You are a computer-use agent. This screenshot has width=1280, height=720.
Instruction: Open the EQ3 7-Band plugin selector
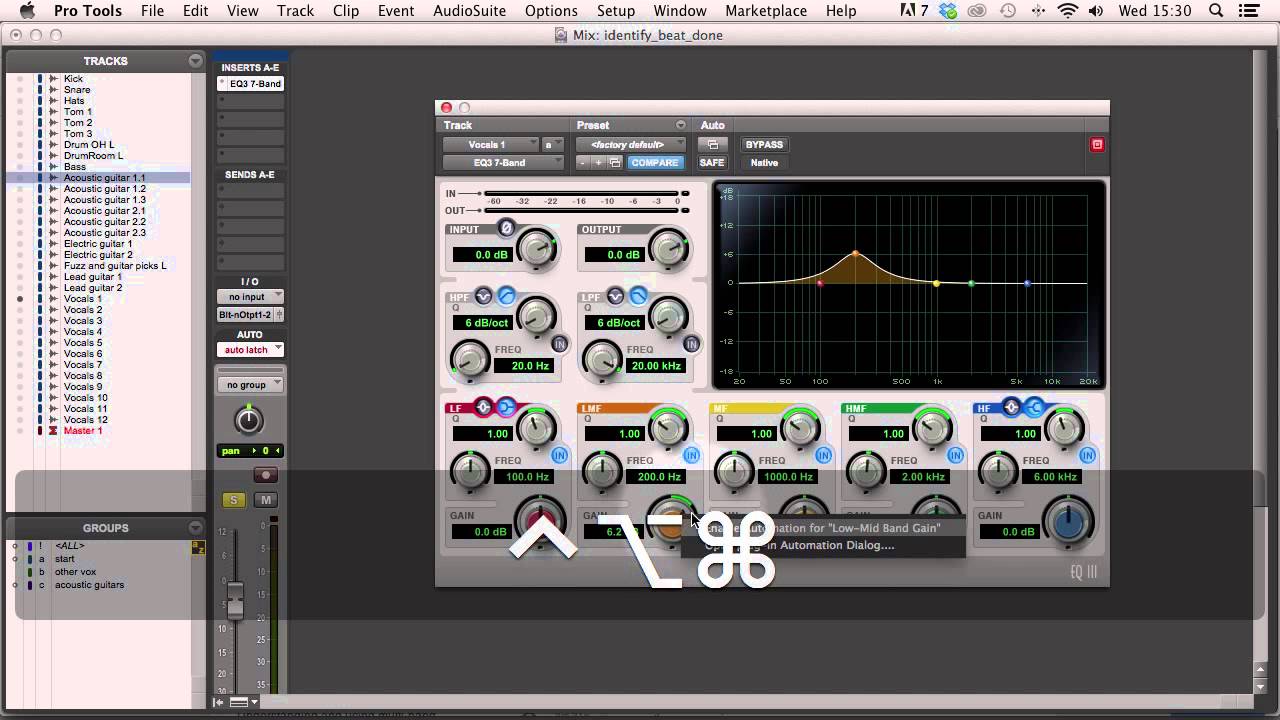[503, 163]
